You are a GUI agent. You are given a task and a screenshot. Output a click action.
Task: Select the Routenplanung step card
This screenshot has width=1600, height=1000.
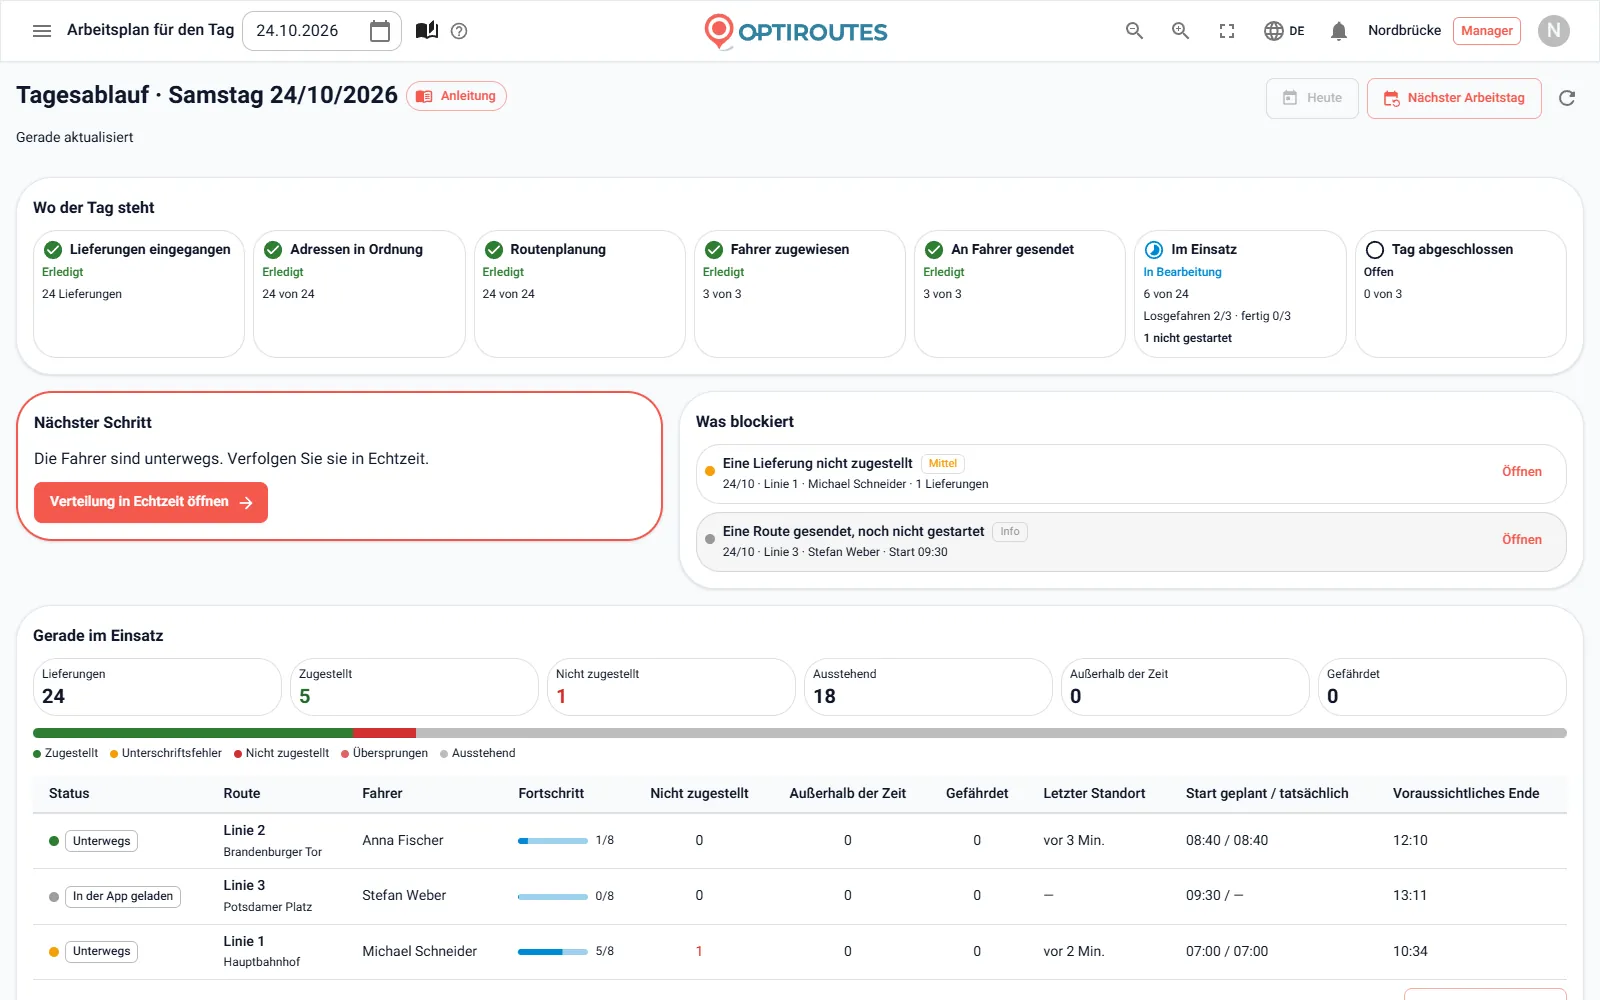click(x=579, y=294)
